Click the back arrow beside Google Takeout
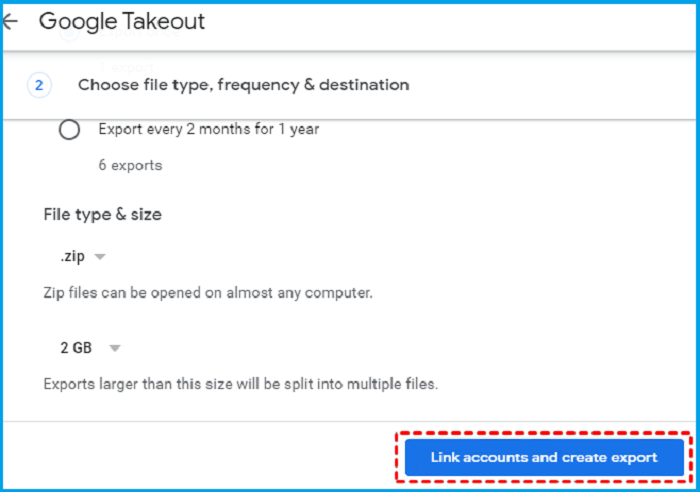 pos(10,22)
